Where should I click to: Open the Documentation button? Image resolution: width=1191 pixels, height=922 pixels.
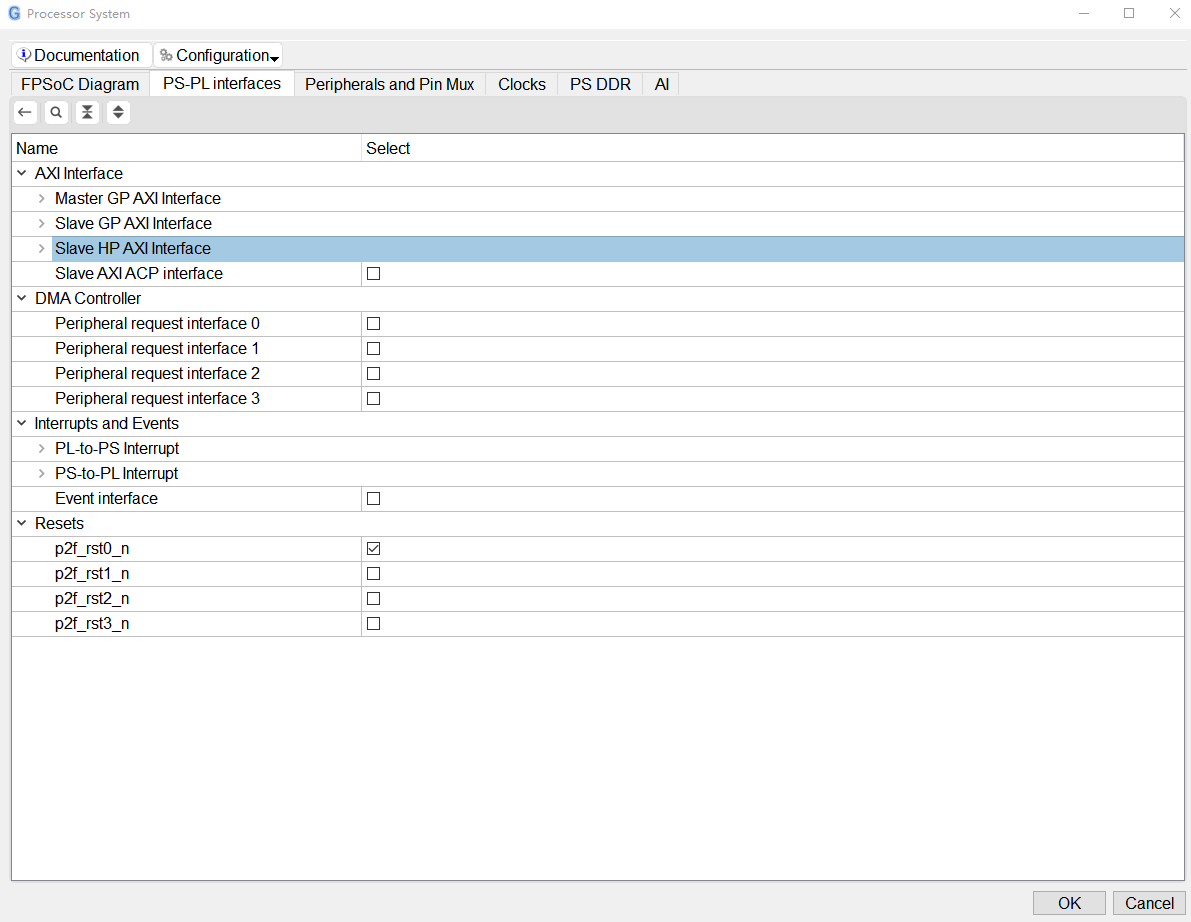pyautogui.click(x=79, y=55)
